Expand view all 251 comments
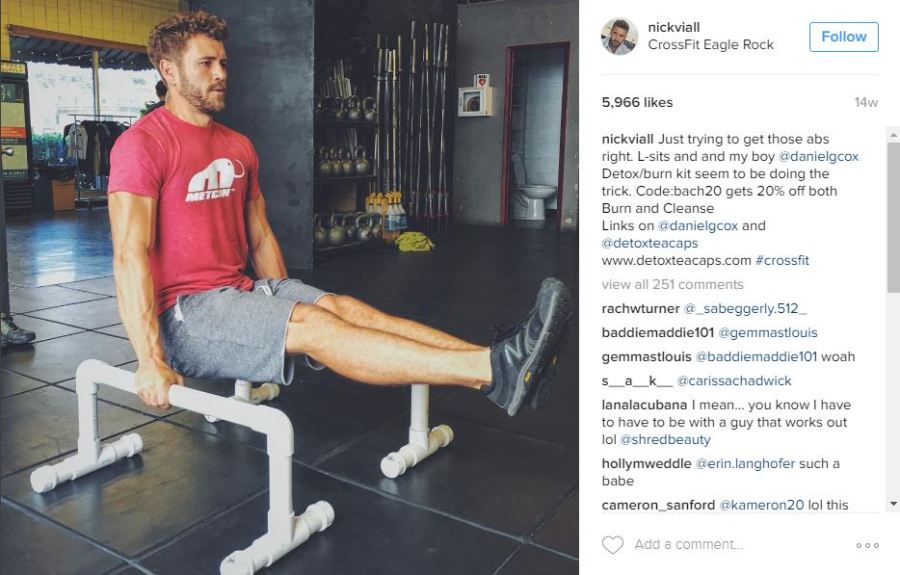 pos(672,285)
